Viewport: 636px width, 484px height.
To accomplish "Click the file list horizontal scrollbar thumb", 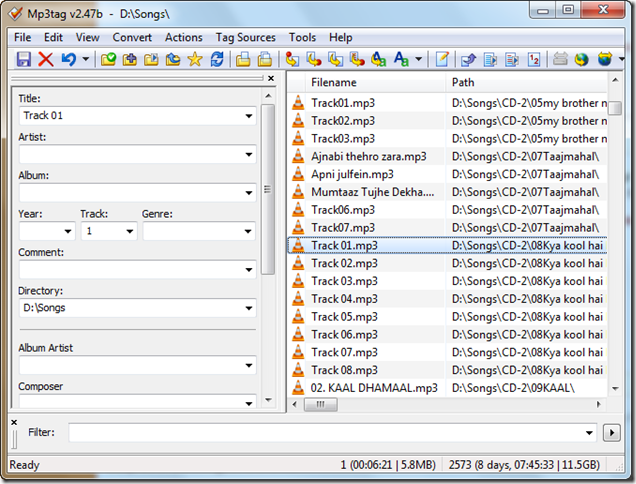I will tap(320, 404).
